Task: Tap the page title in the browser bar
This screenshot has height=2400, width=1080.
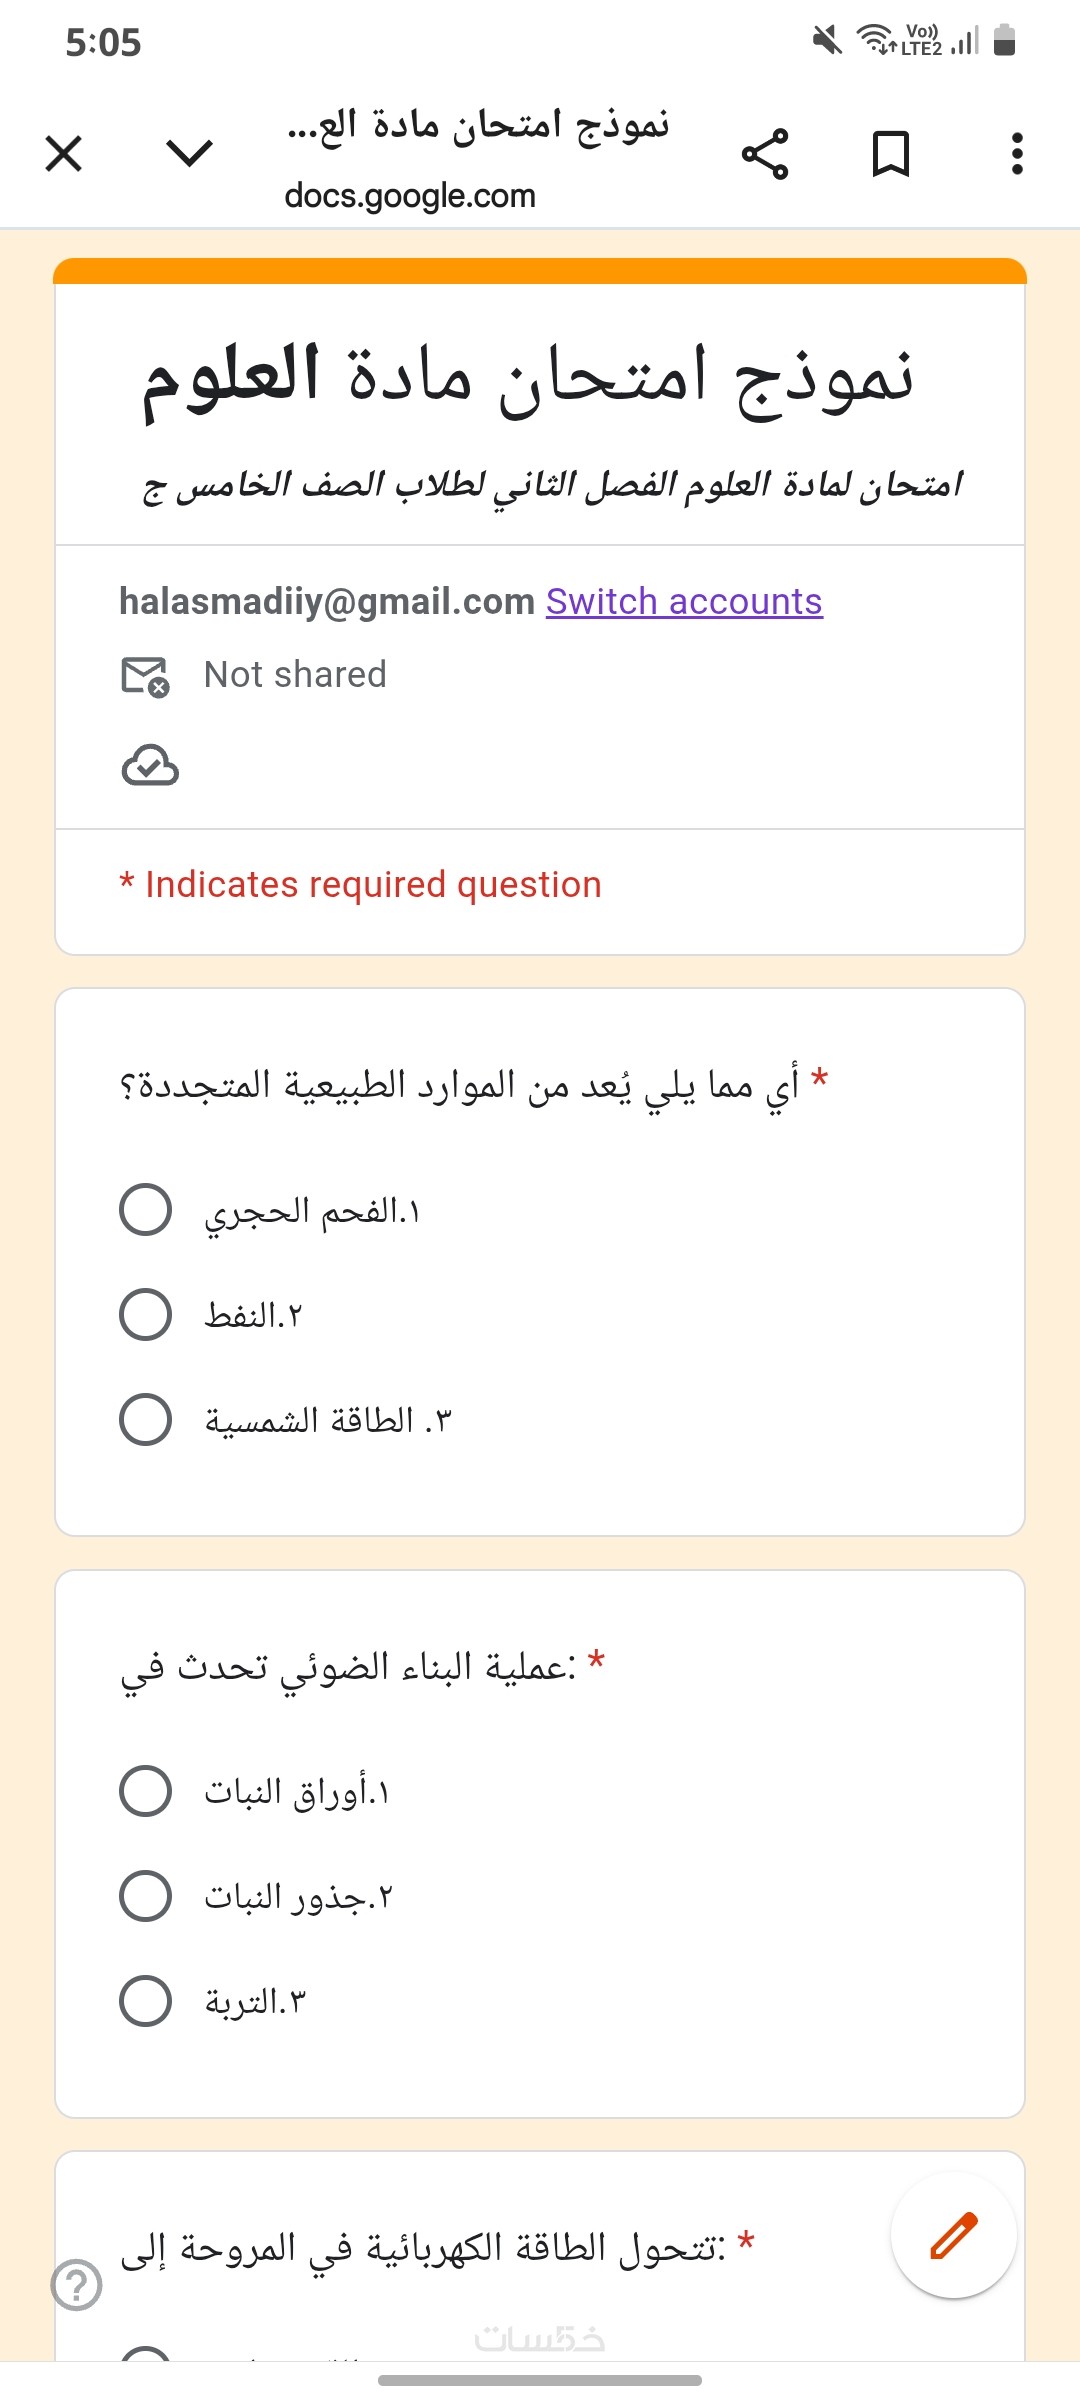Action: pos(478,127)
